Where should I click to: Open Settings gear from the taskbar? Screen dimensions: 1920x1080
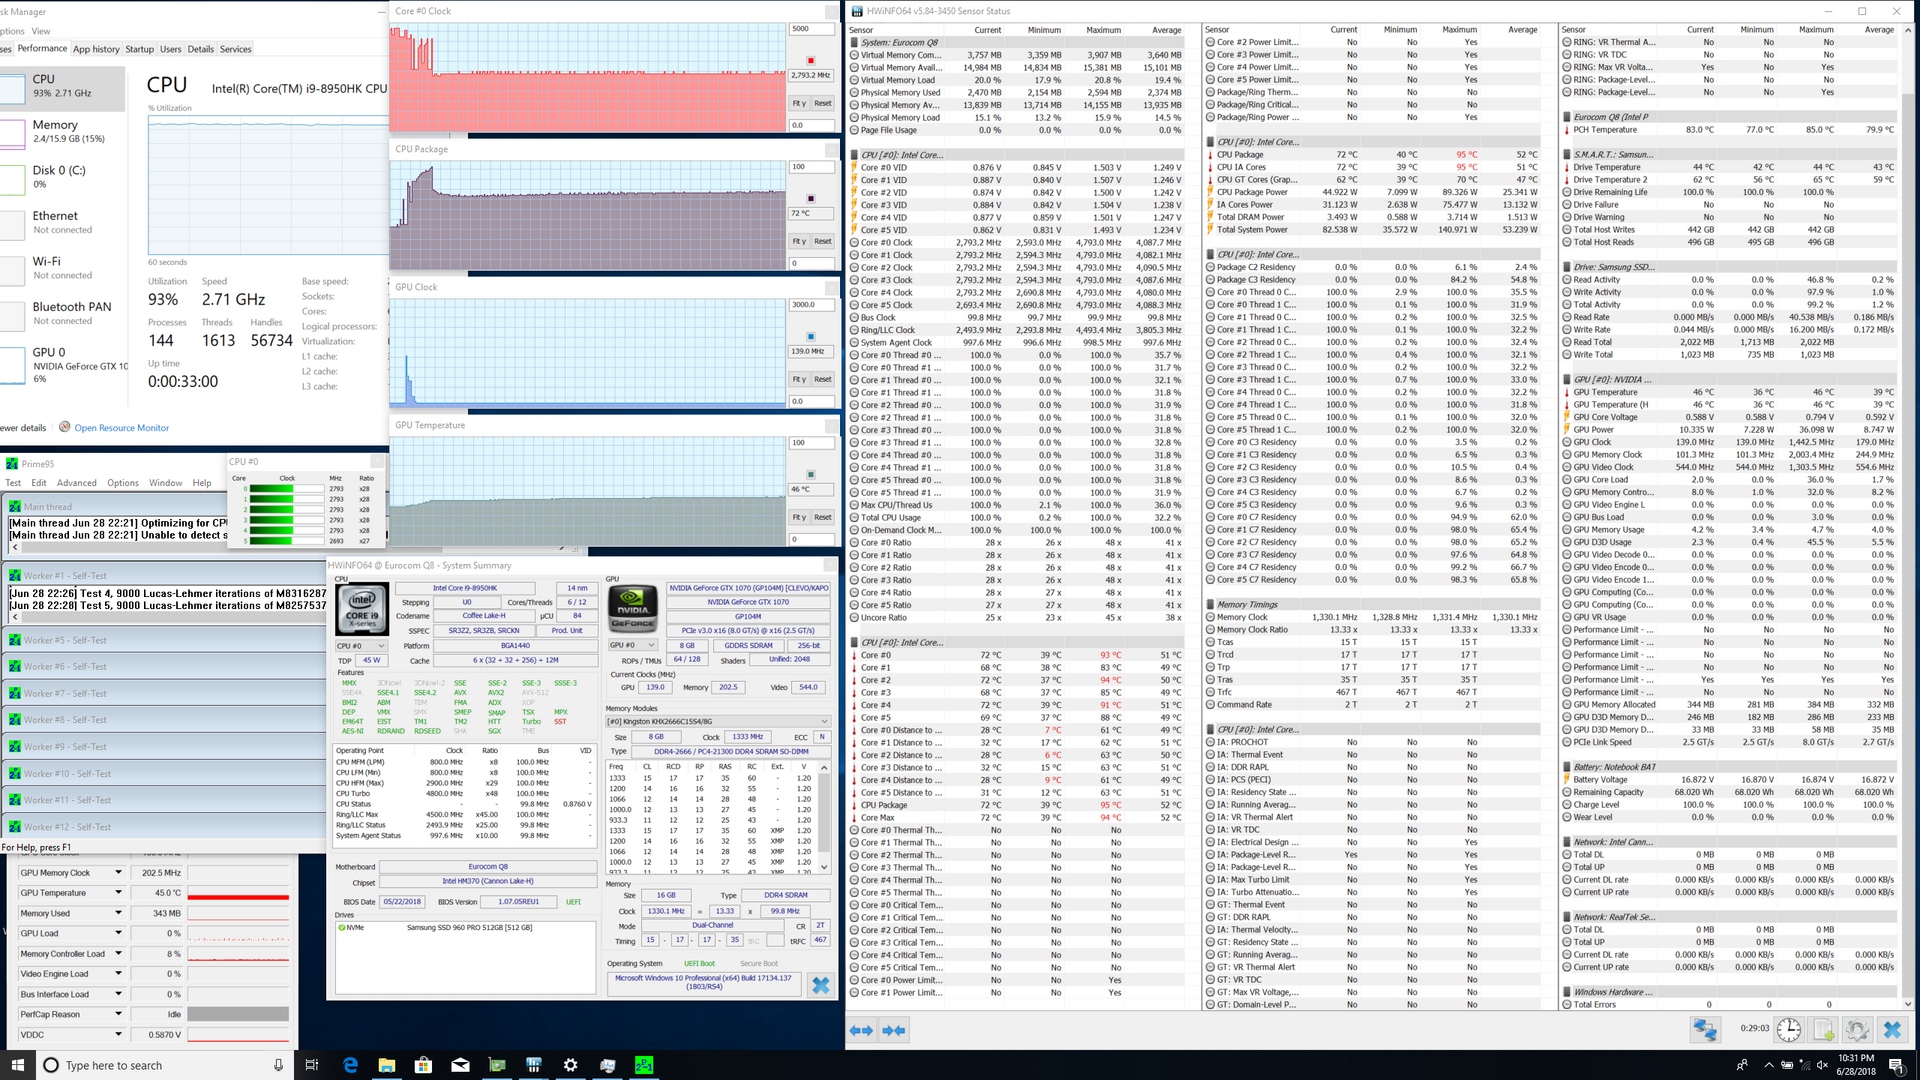570,1065
